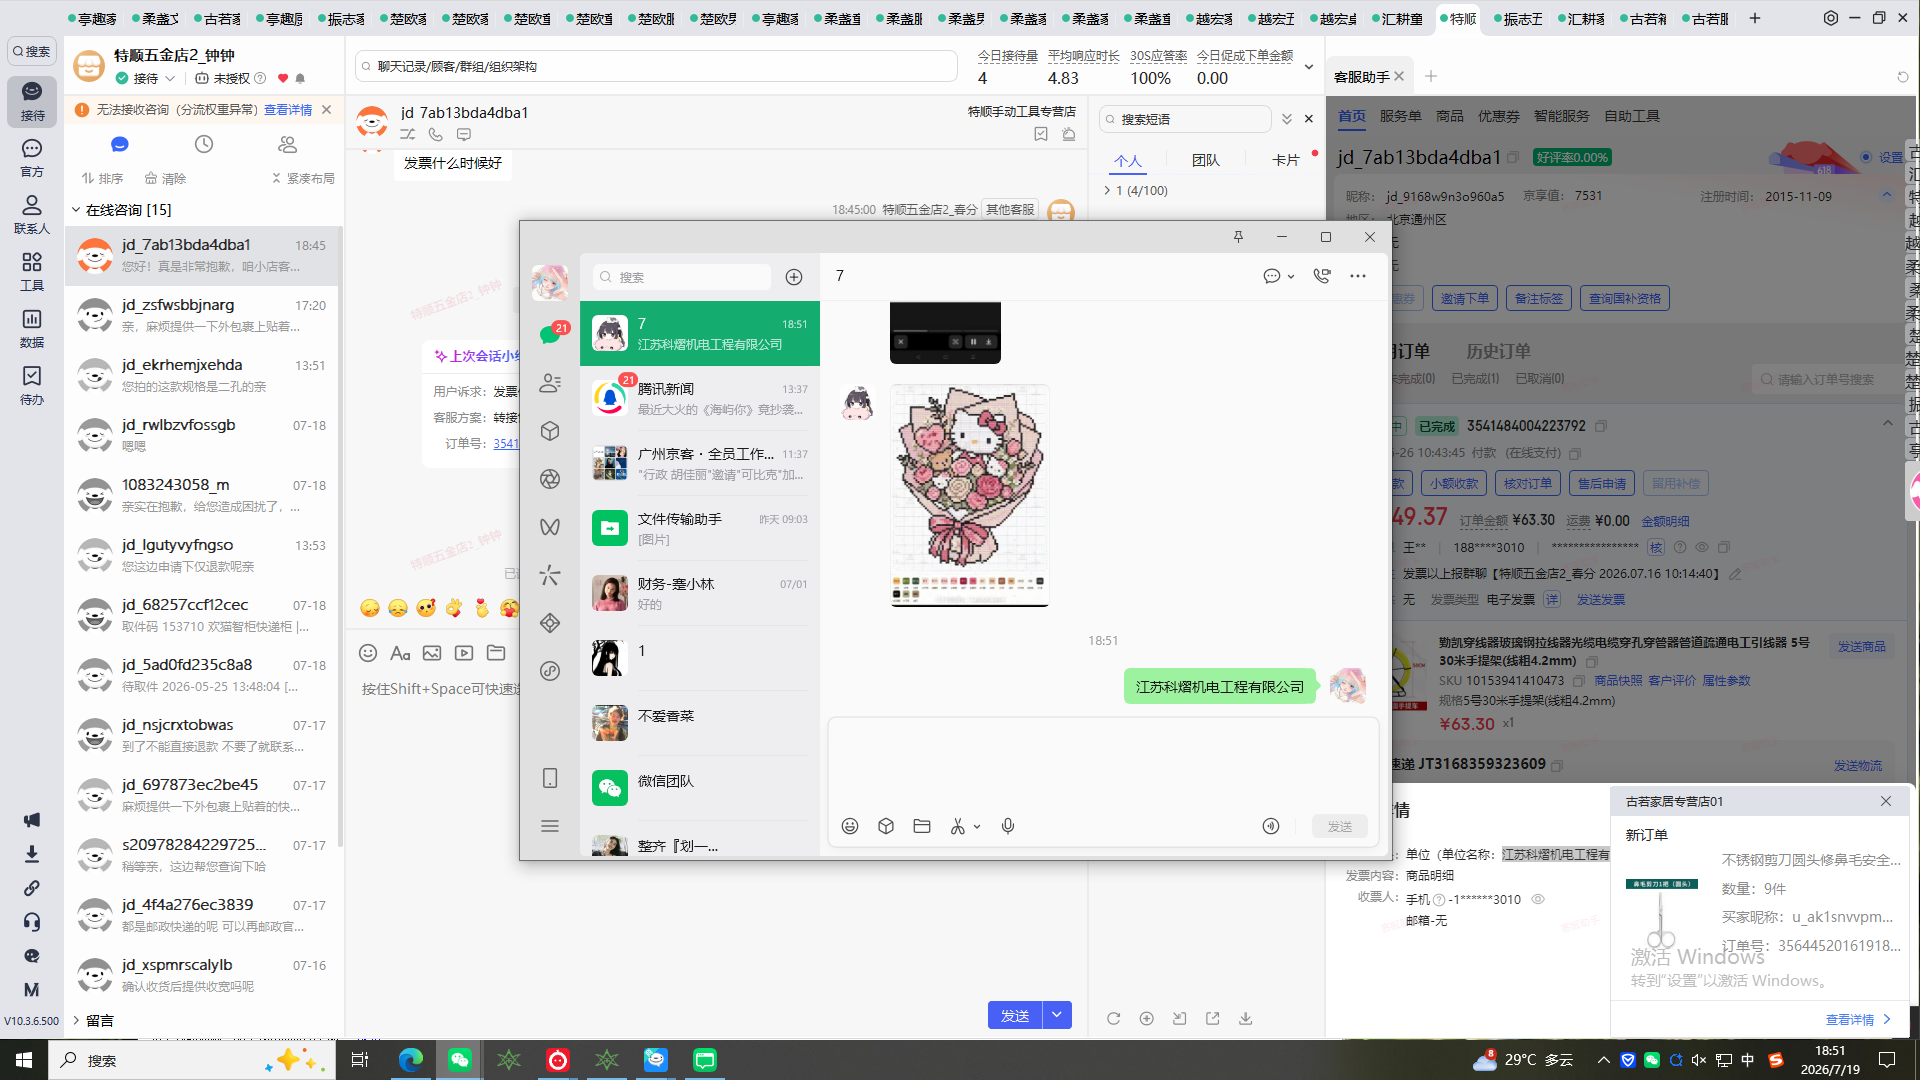Click the 售后申请 button

pyautogui.click(x=1602, y=484)
